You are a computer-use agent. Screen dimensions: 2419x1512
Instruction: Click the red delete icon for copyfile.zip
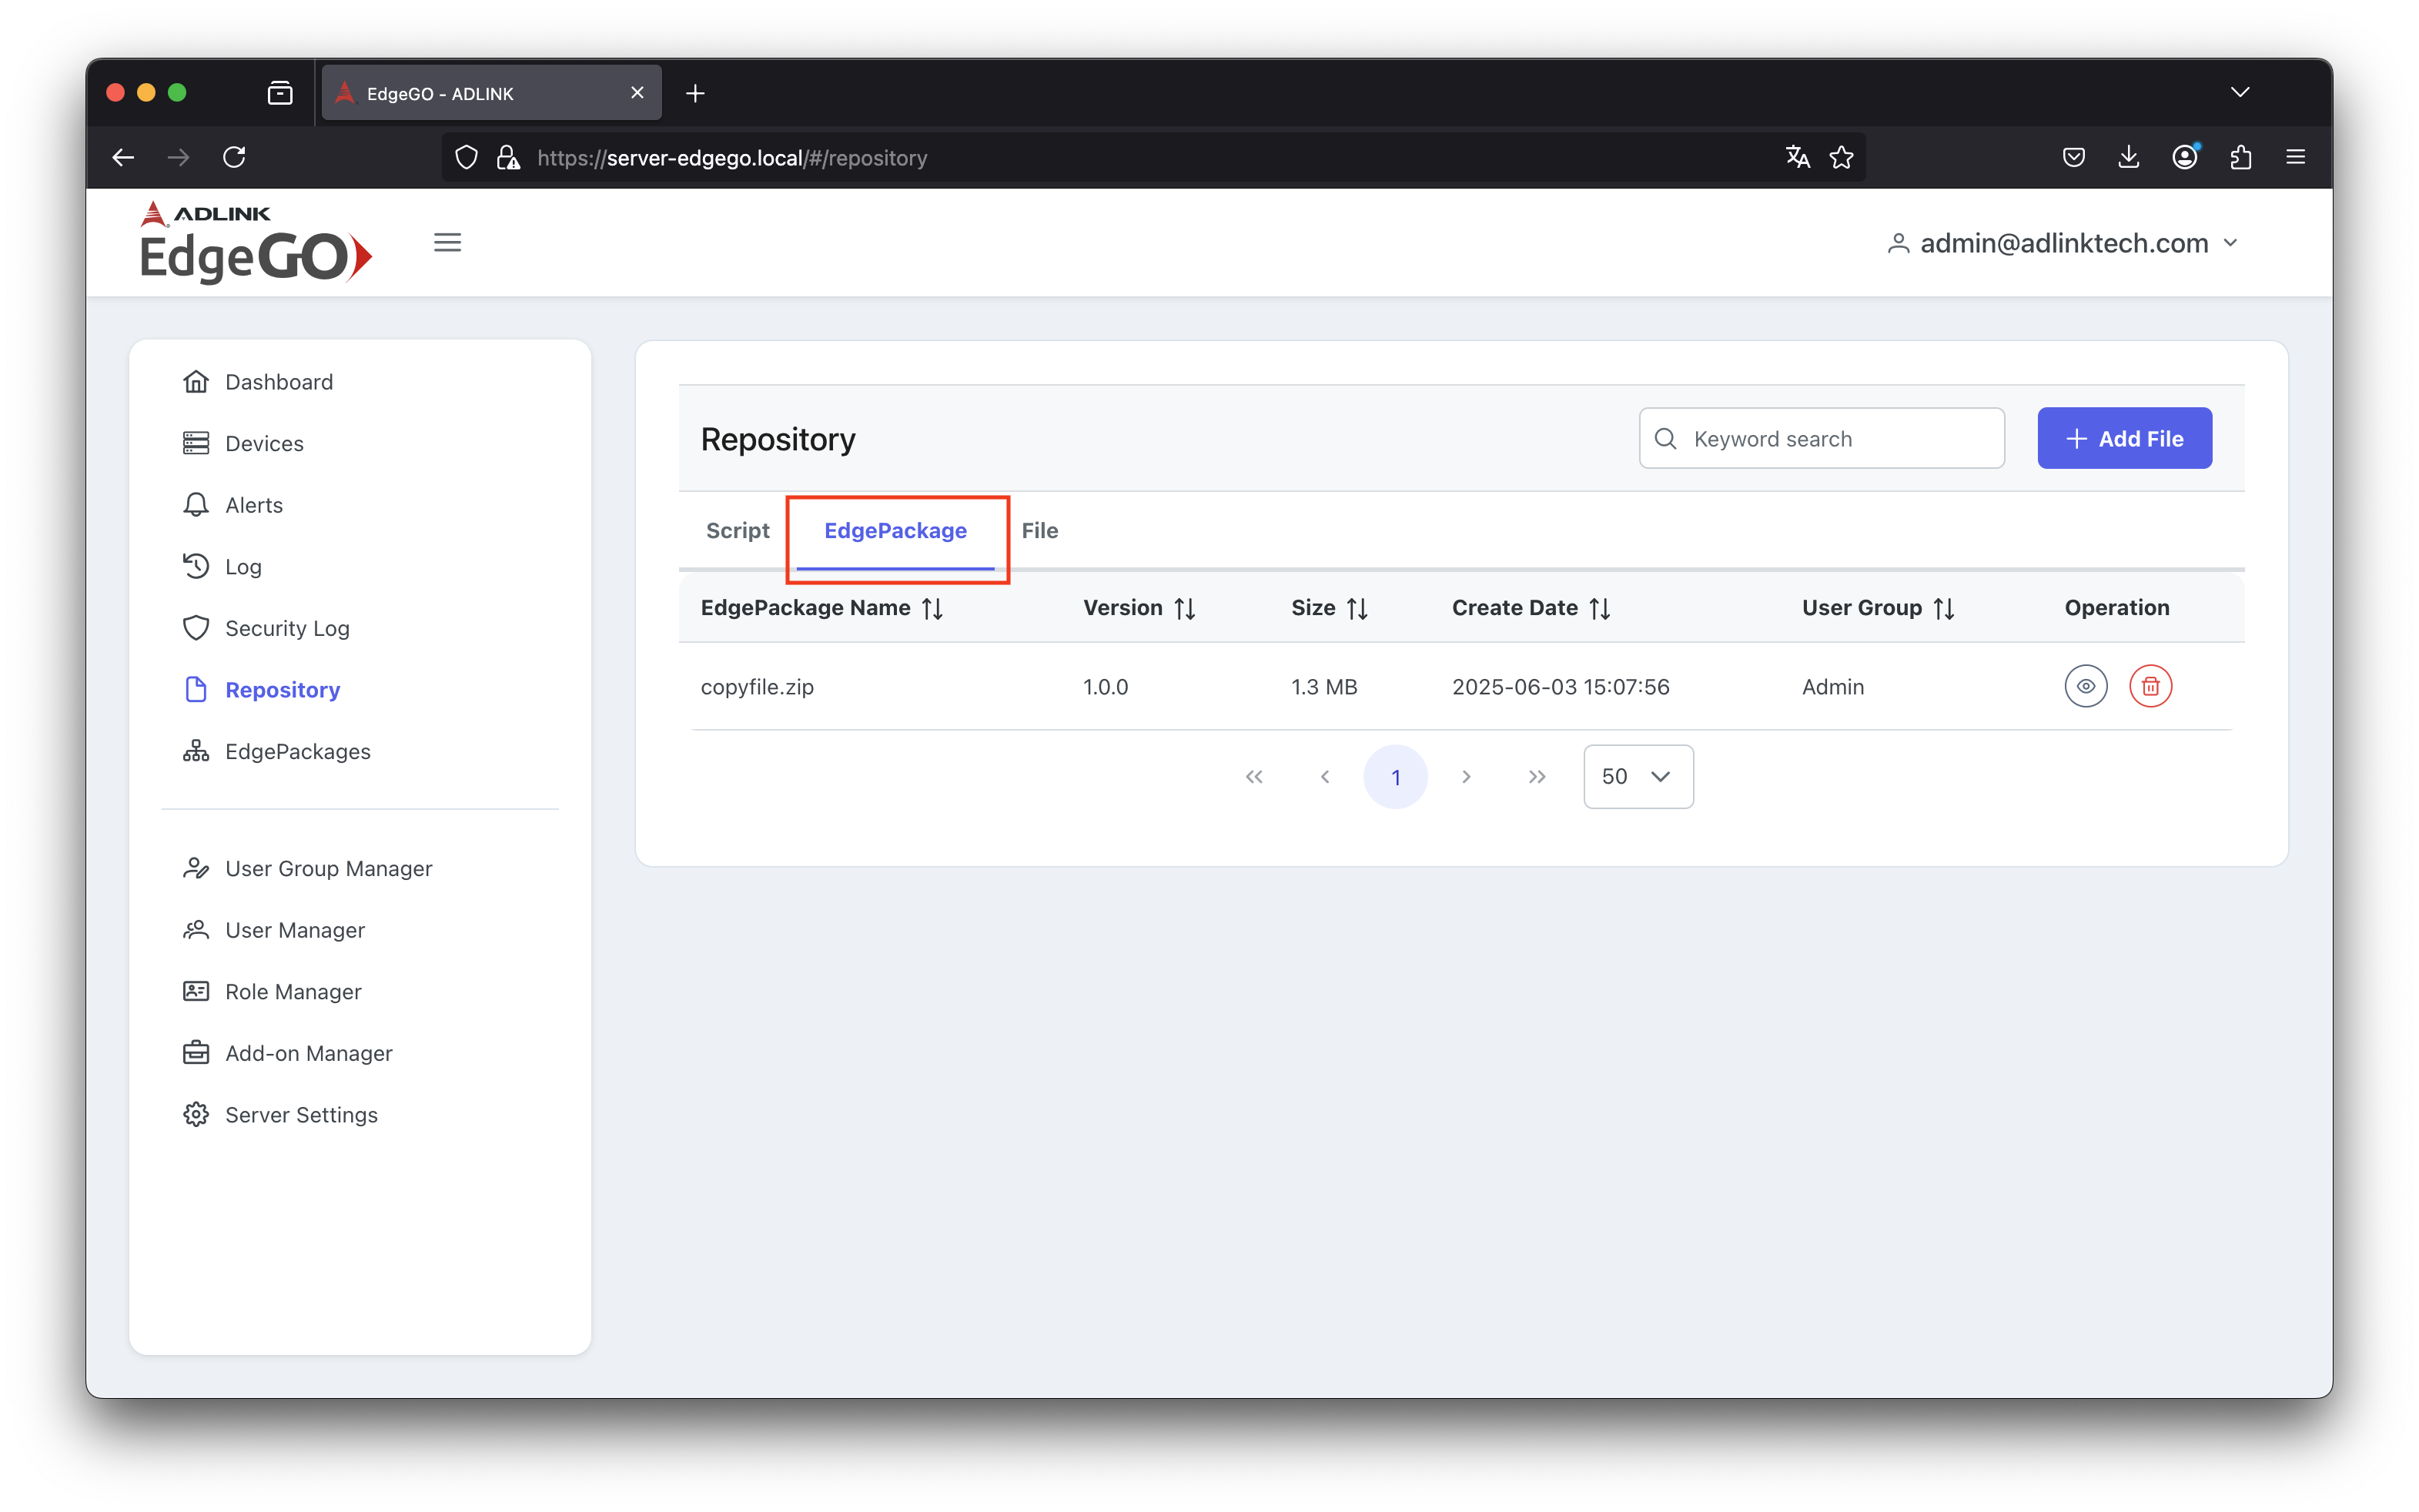[x=2150, y=687]
